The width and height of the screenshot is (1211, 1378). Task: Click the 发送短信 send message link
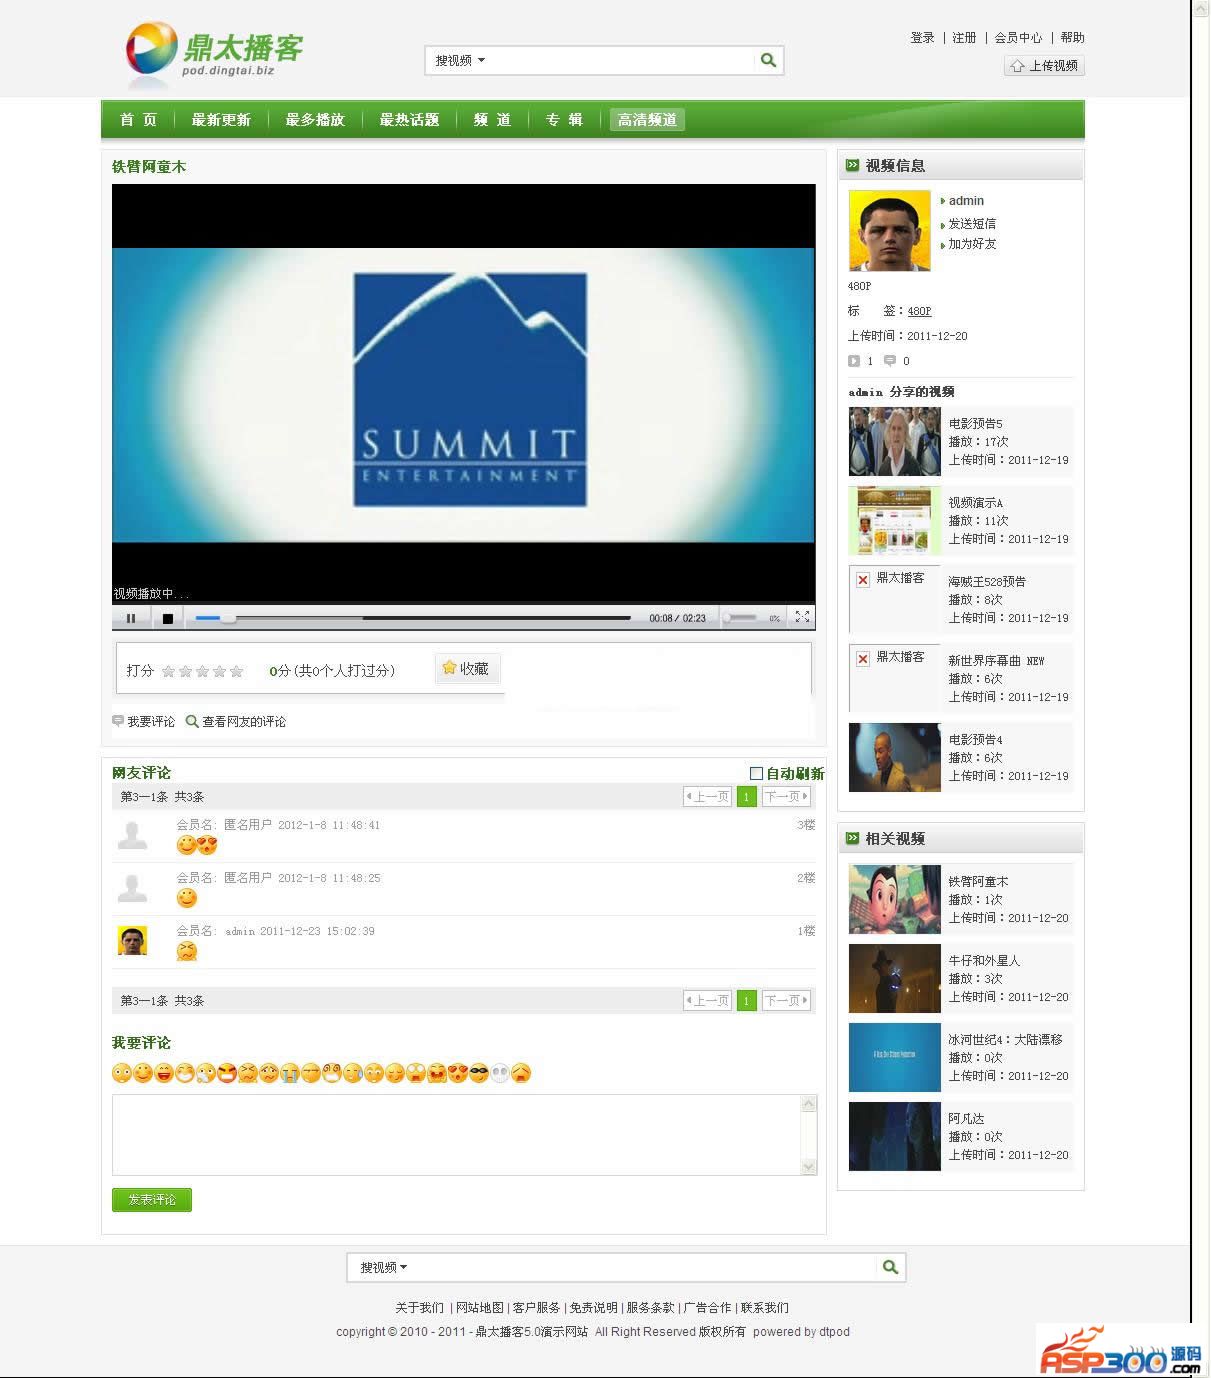(x=972, y=224)
